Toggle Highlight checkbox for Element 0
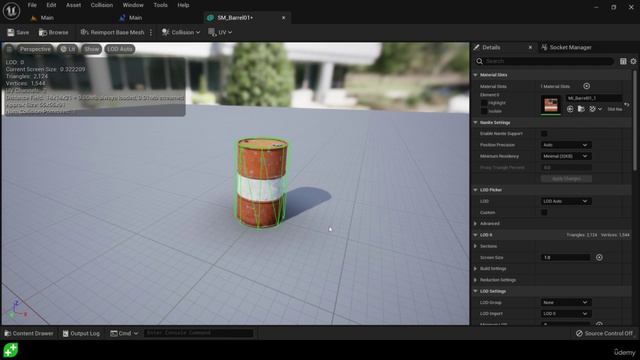The image size is (640, 360). coord(484,103)
